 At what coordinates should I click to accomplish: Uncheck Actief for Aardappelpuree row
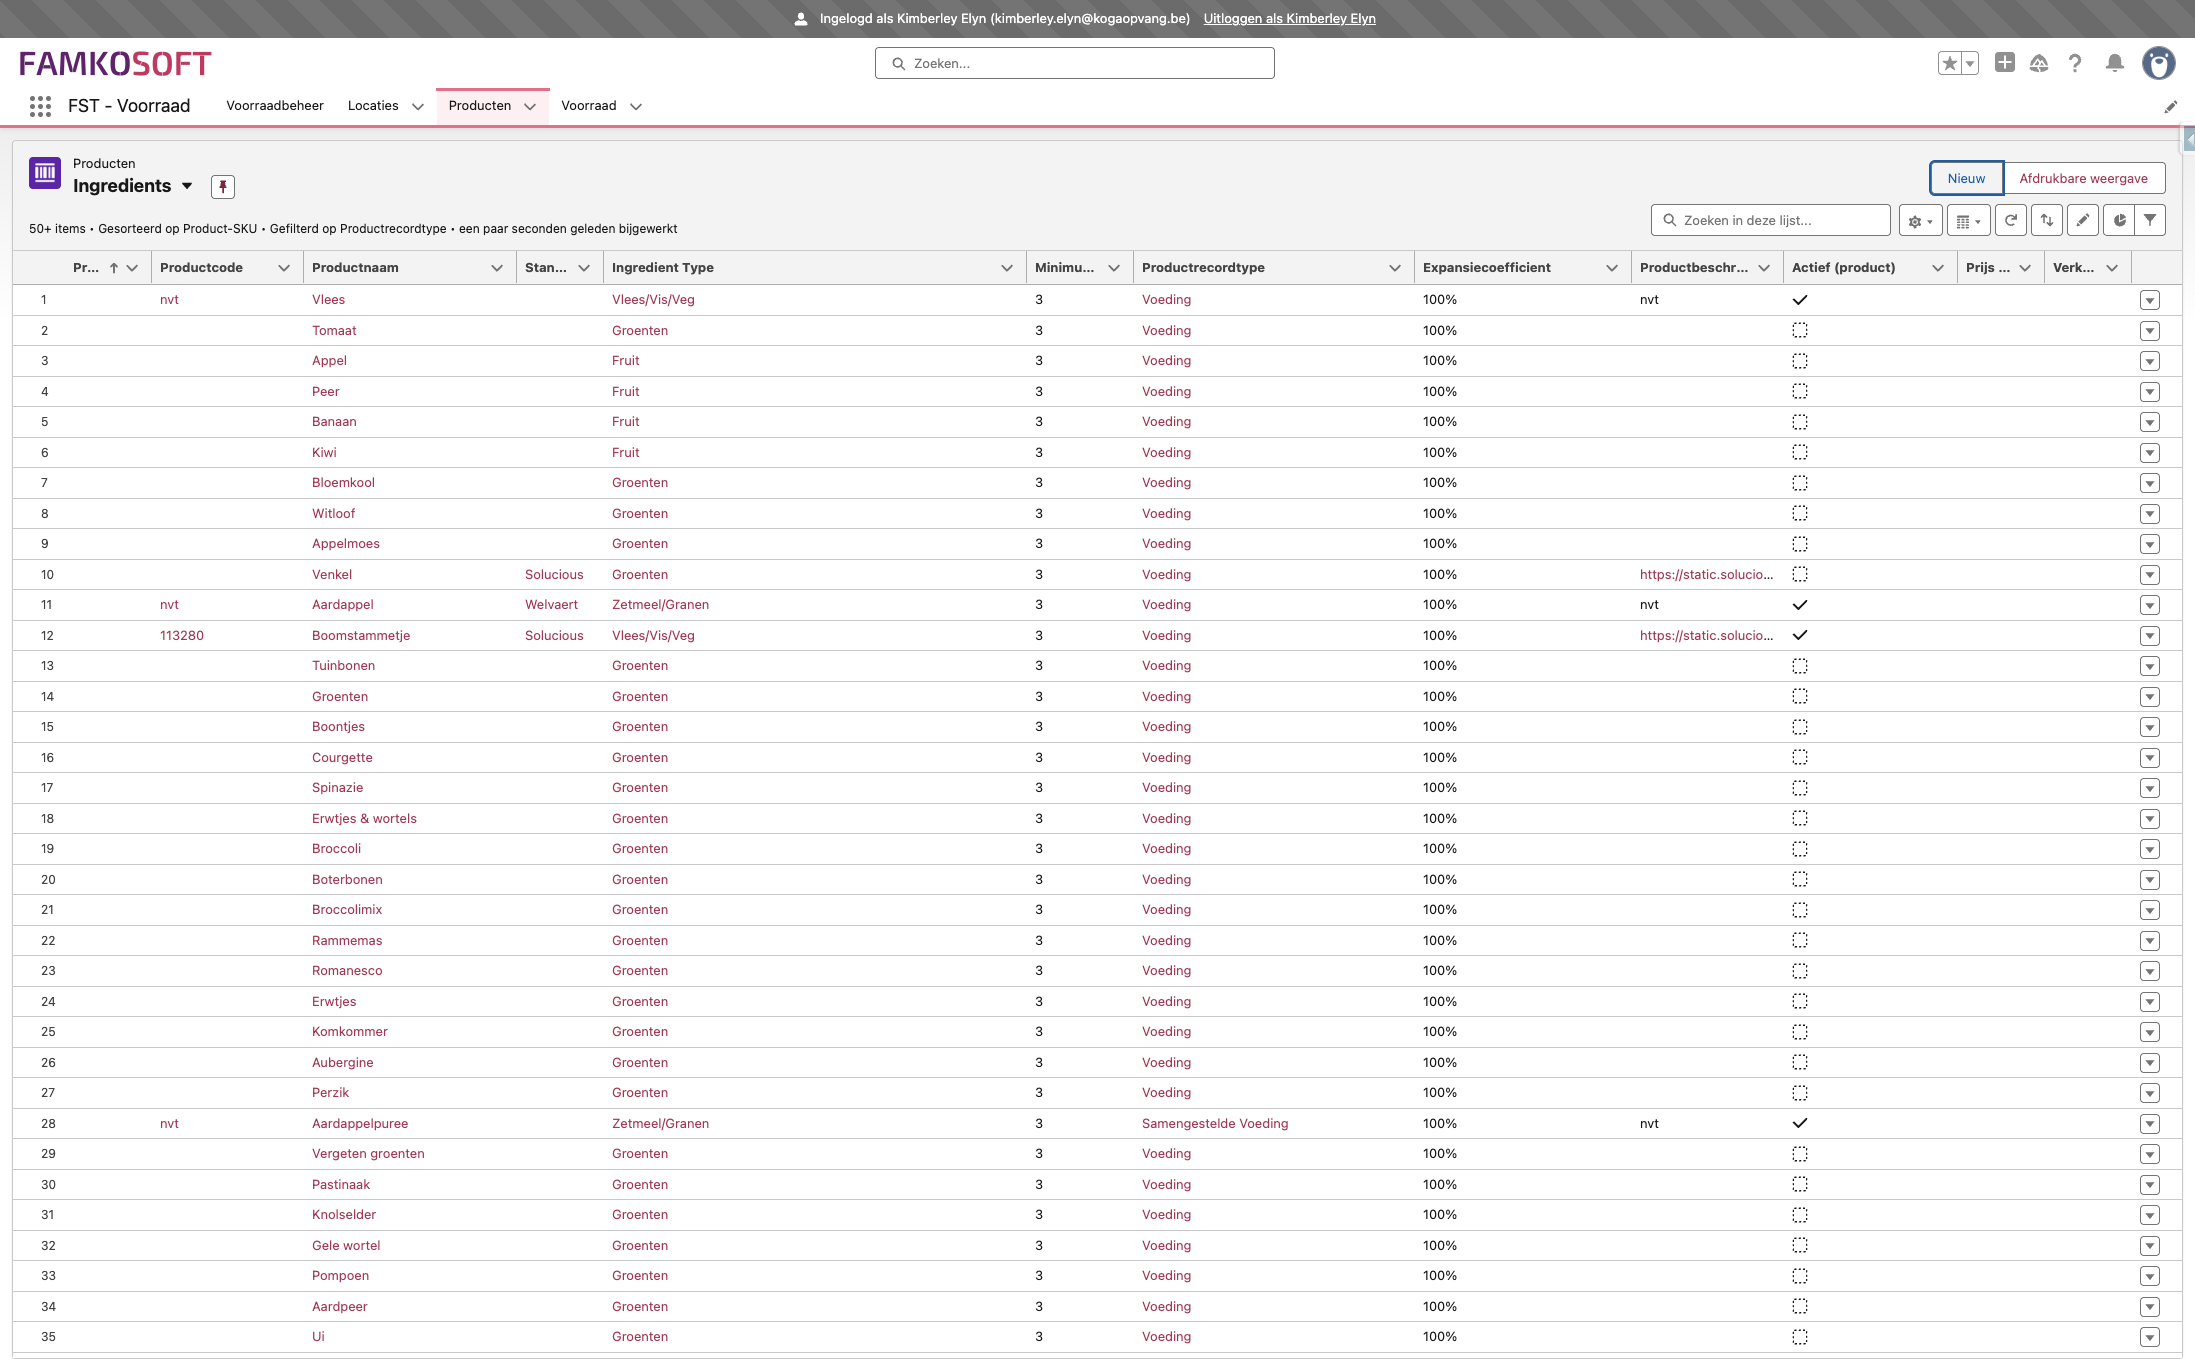tap(1799, 1123)
